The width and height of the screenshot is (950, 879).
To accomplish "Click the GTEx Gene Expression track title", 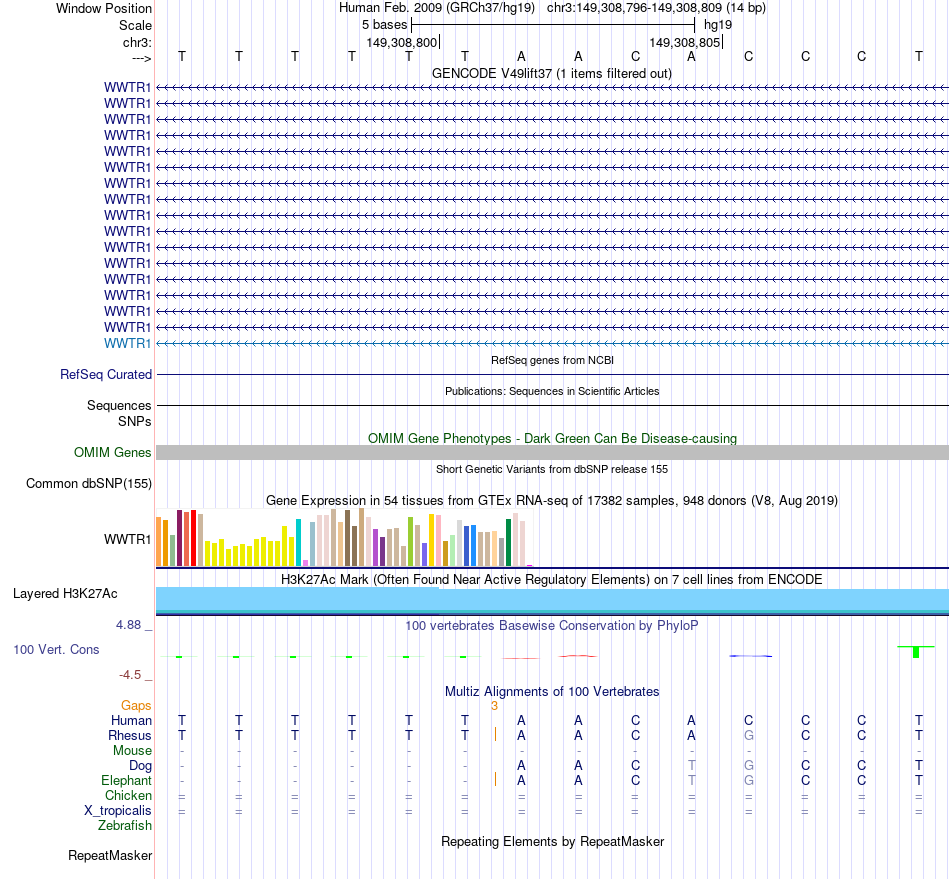I will (x=552, y=500).
